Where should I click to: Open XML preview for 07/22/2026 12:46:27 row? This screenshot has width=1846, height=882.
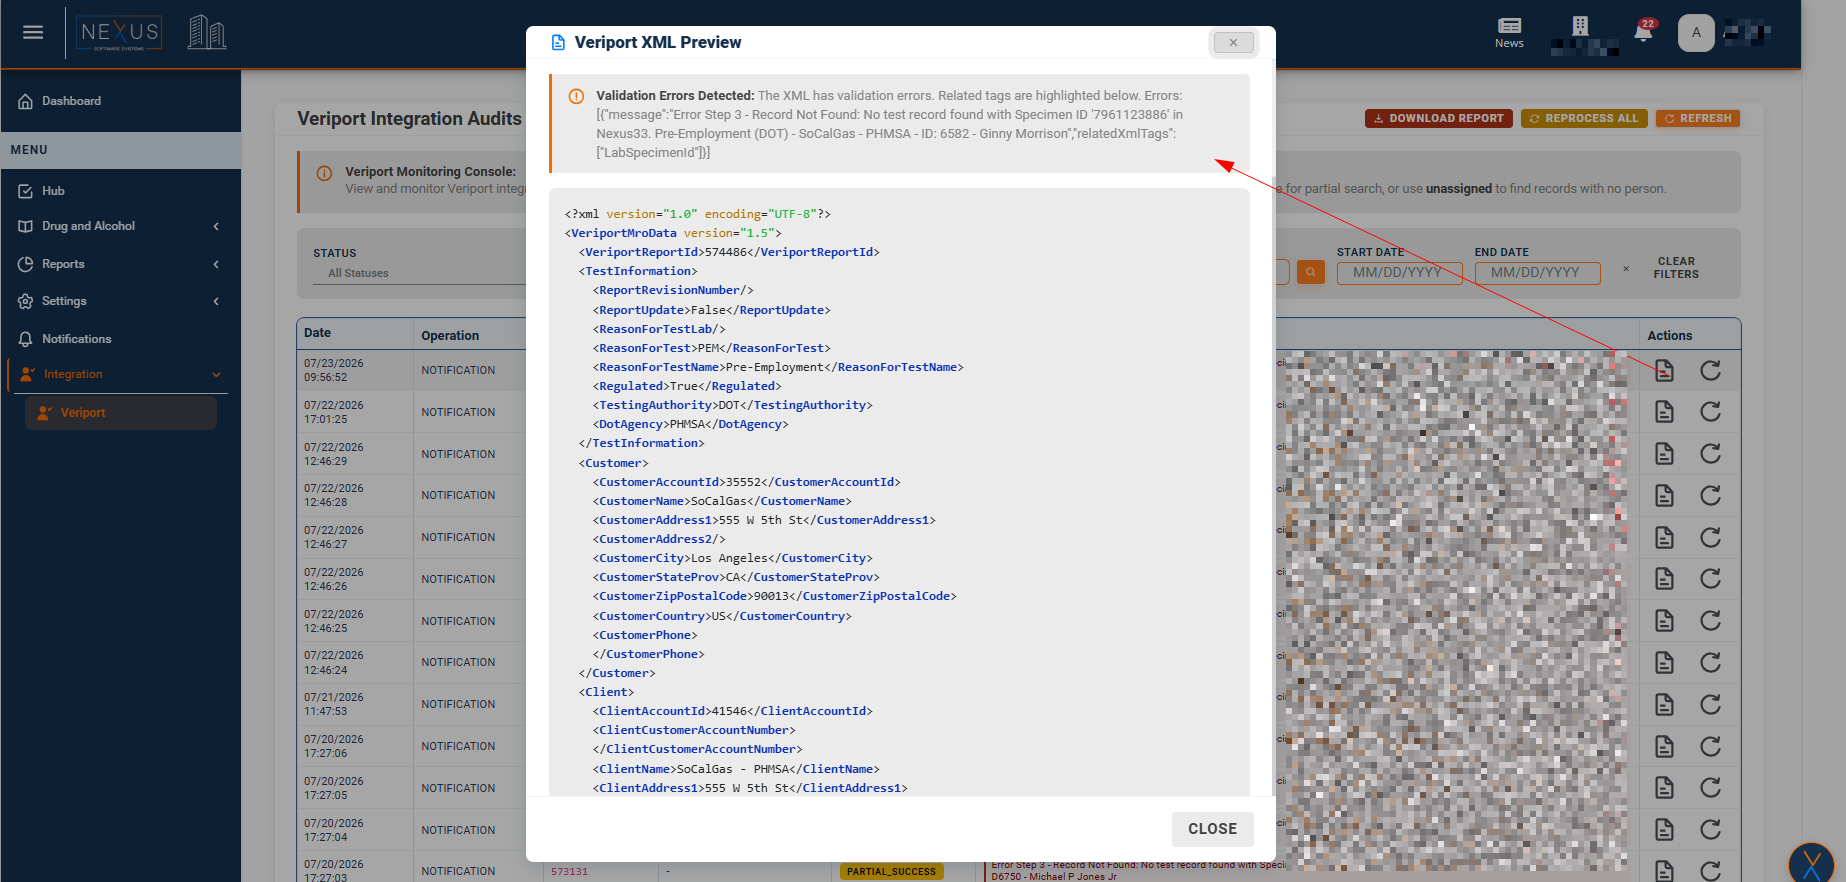click(x=1664, y=538)
